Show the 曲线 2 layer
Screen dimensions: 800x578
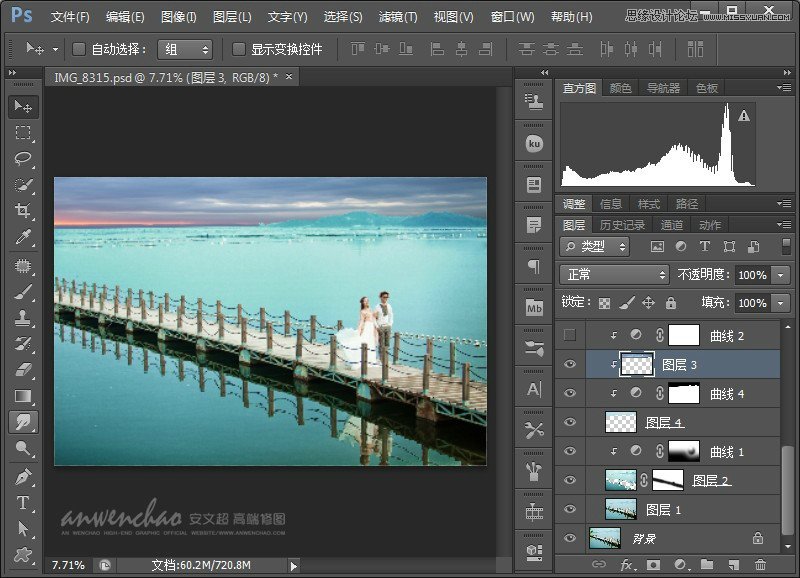point(570,335)
